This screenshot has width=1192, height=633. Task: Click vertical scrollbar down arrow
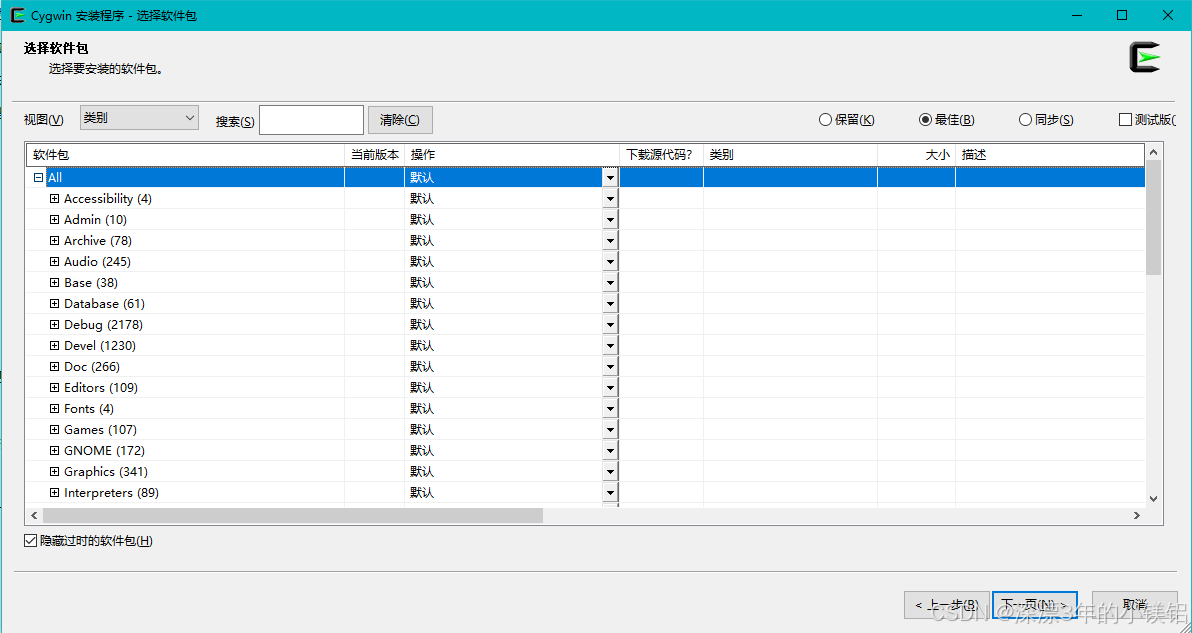(1154, 498)
